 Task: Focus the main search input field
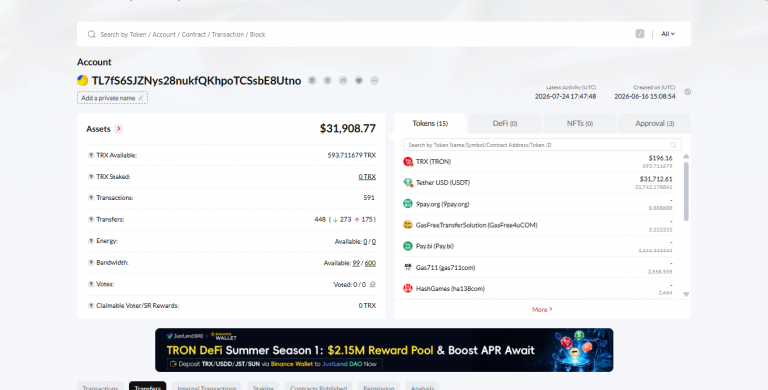[x=365, y=34]
